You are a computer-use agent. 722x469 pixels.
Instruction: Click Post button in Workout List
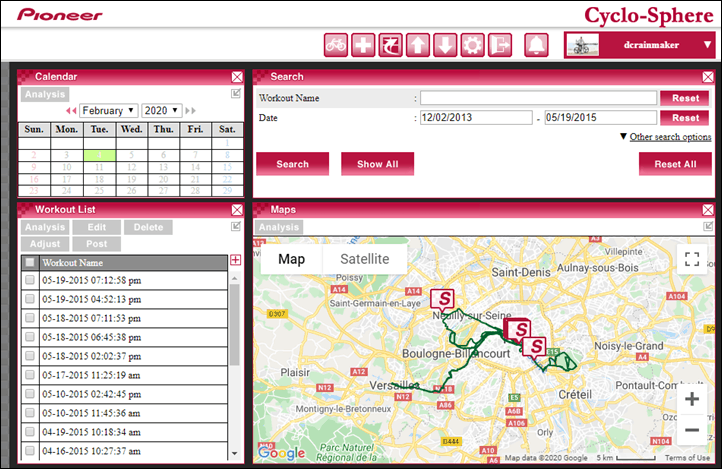(97, 244)
